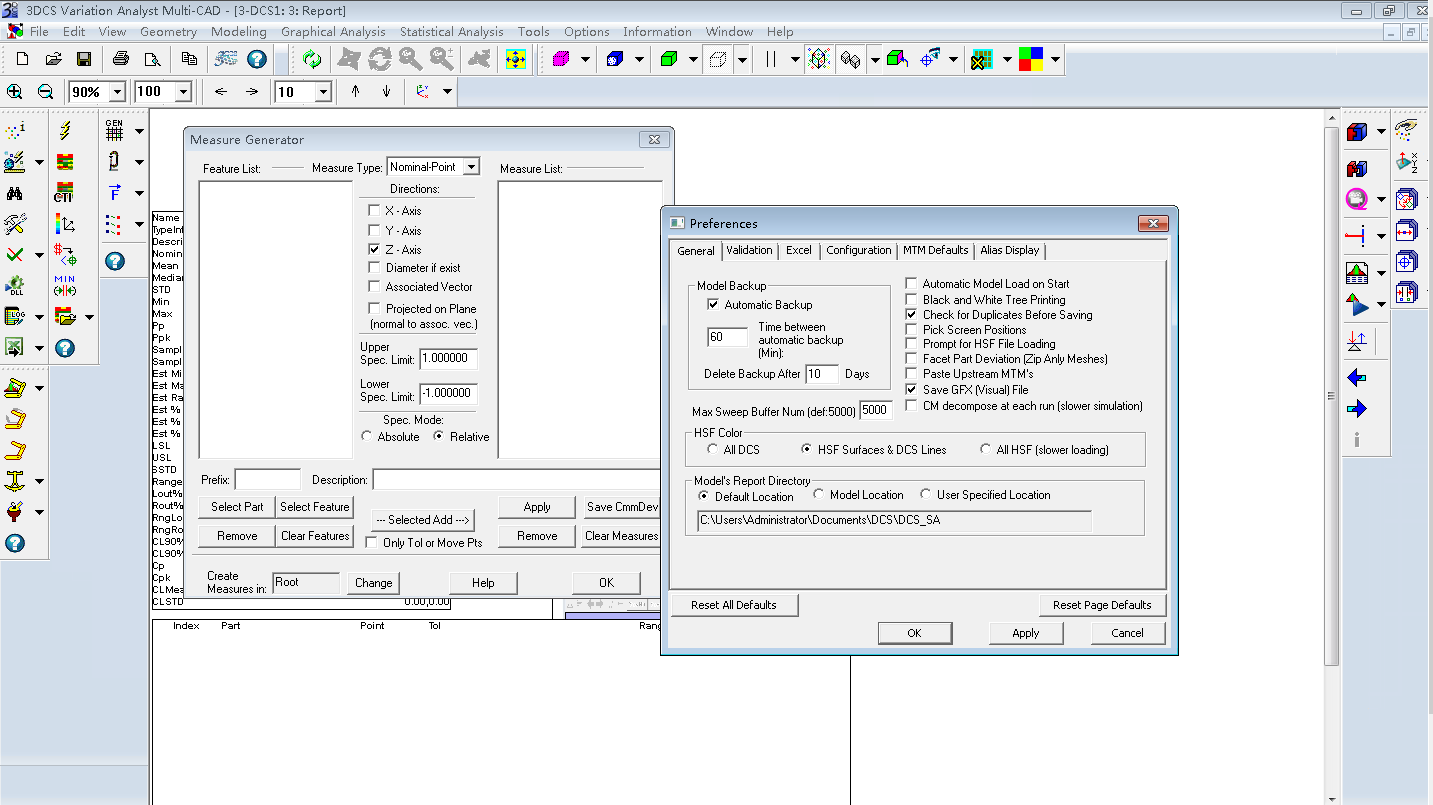Image resolution: width=1433 pixels, height=805 pixels.
Task: Open the Graphical Analysis menu
Action: click(x=333, y=32)
